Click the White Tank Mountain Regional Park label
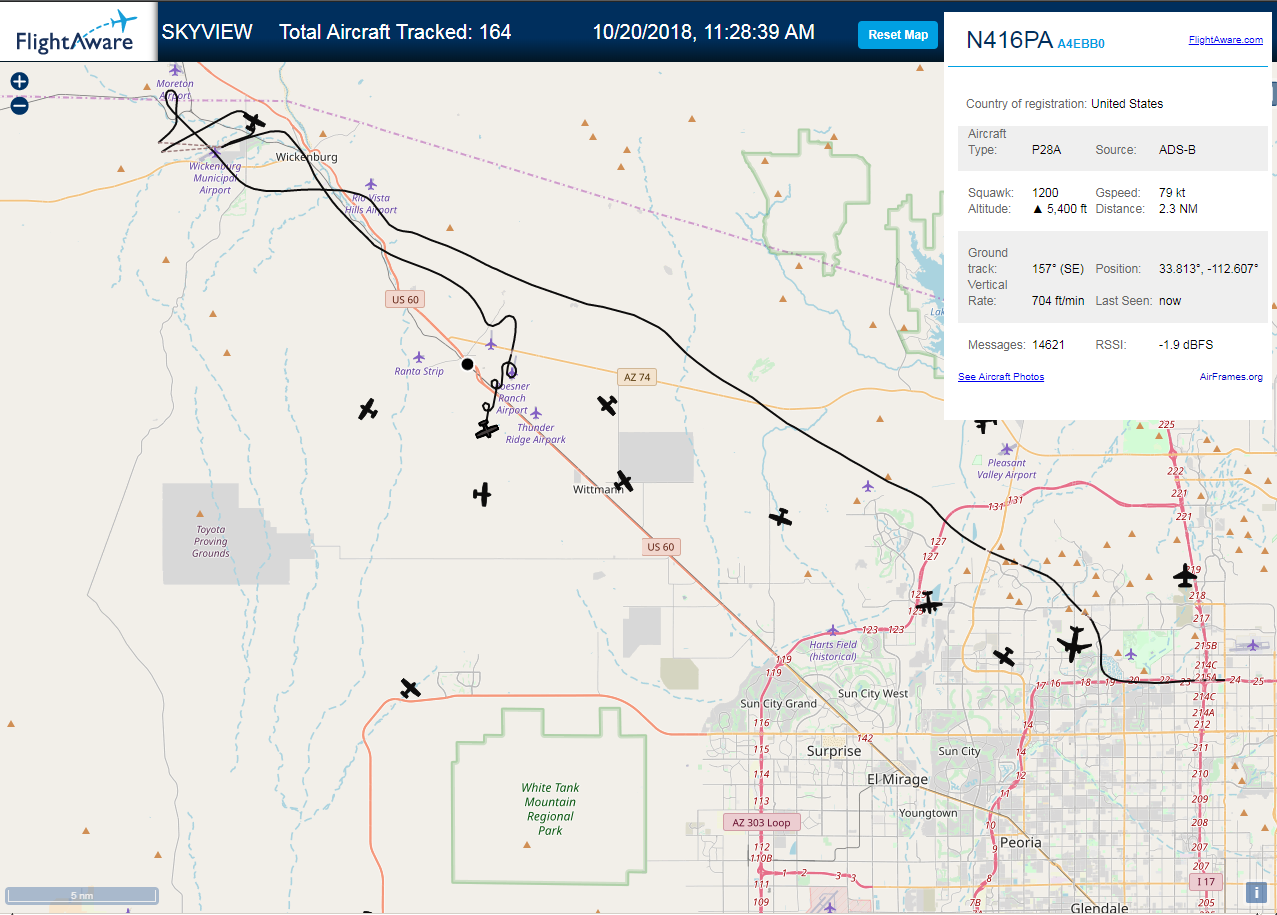 tap(550, 809)
